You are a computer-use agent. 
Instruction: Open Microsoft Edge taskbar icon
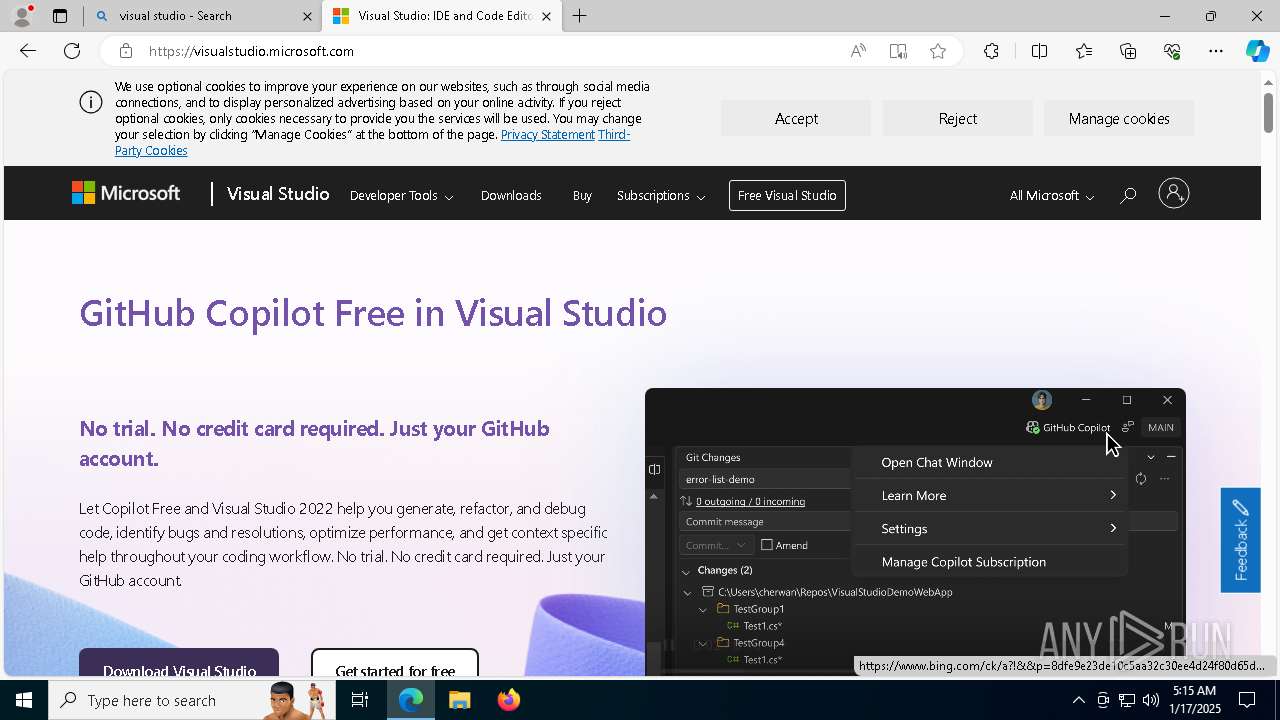pos(411,700)
